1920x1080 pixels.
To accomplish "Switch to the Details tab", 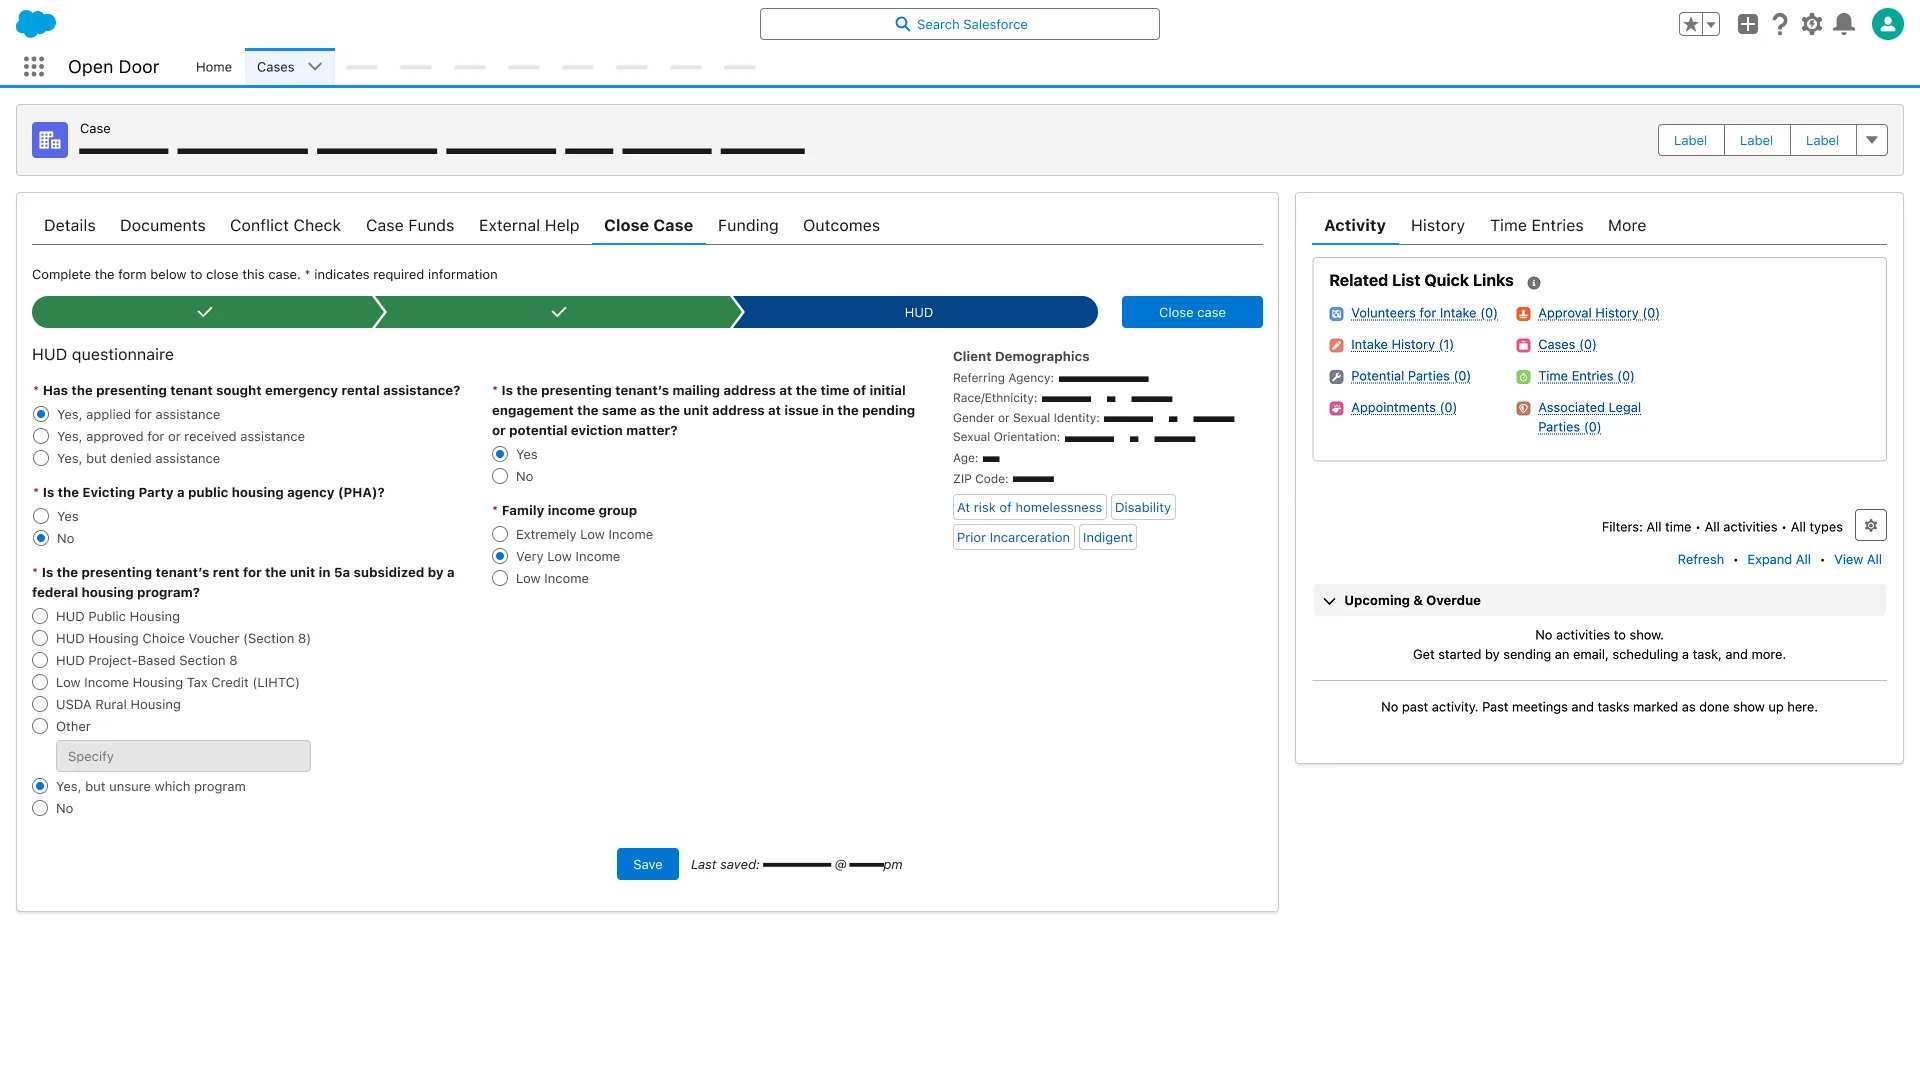I will point(70,226).
